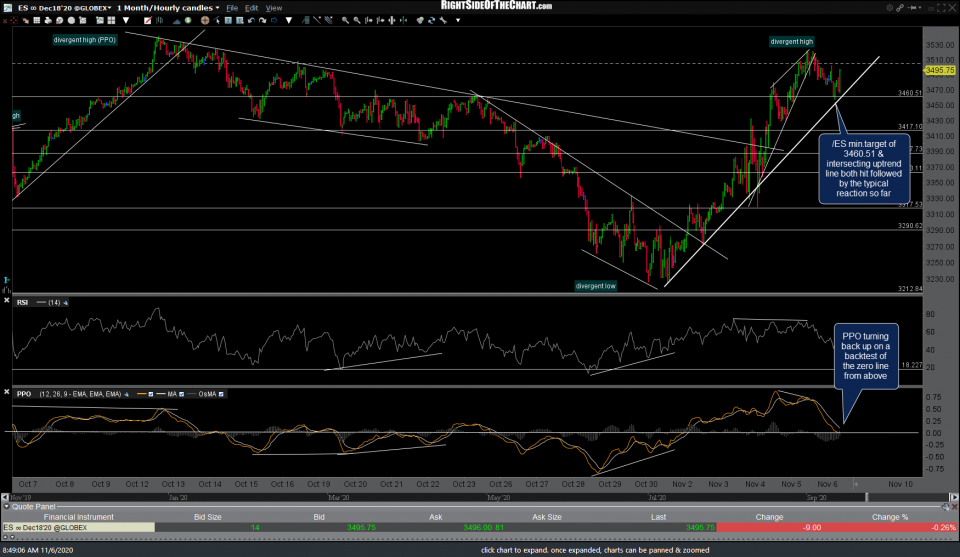Edit RSI study parameters icon
Image resolution: width=960 pixels, height=557 pixels.
(x=66, y=302)
